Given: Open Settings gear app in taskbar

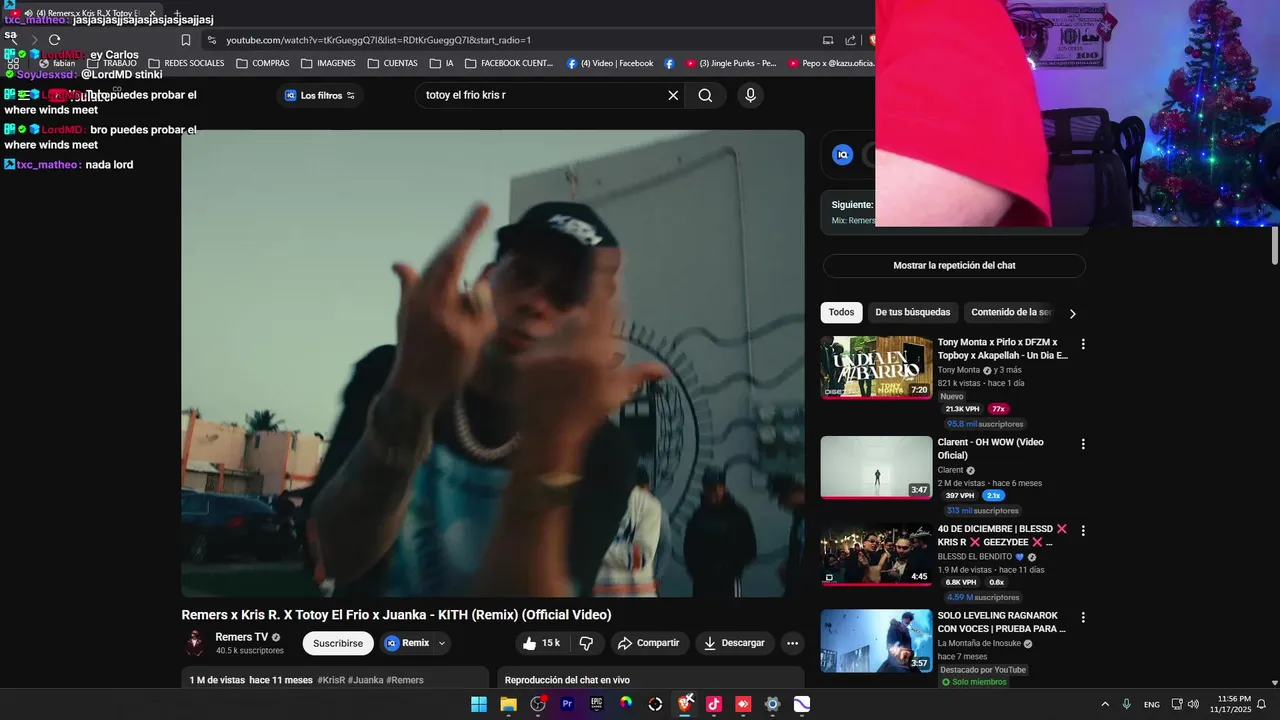Looking at the screenshot, I should tap(772, 704).
